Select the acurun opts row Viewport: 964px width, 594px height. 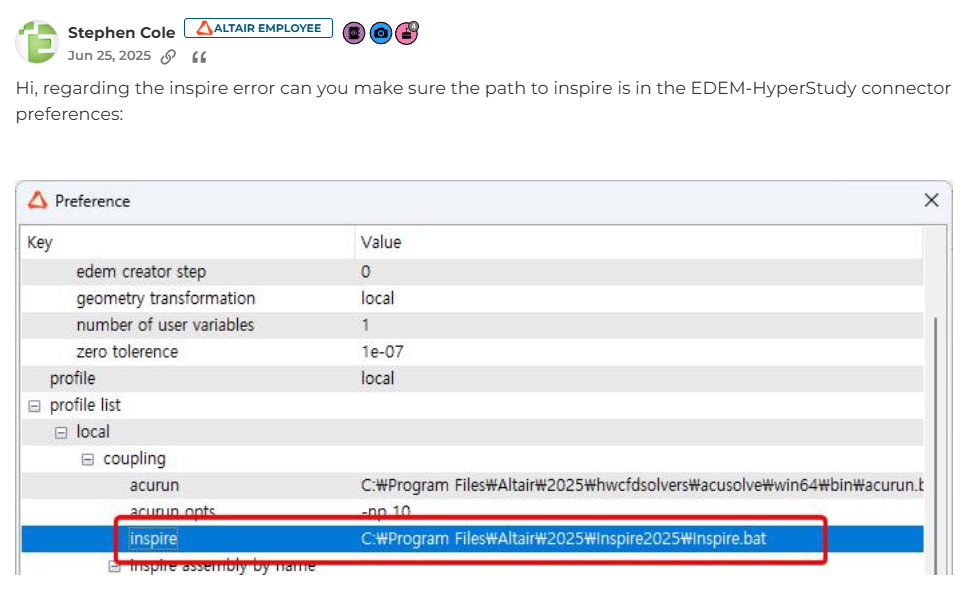pyautogui.click(x=472, y=512)
